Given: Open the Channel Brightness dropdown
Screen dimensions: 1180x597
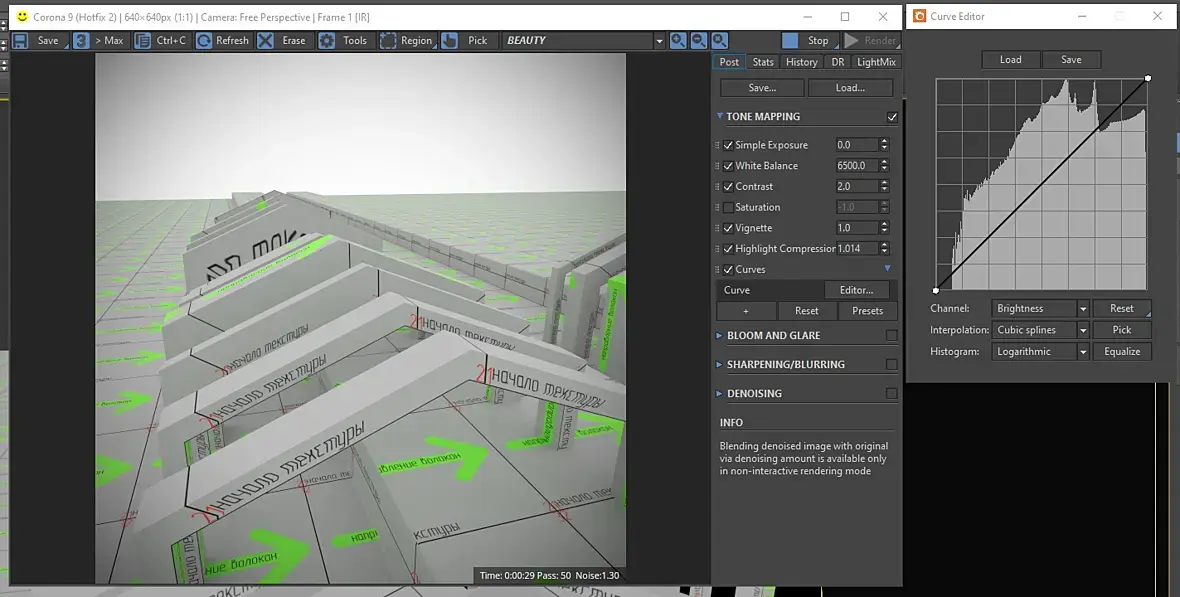Looking at the screenshot, I should [1082, 309].
